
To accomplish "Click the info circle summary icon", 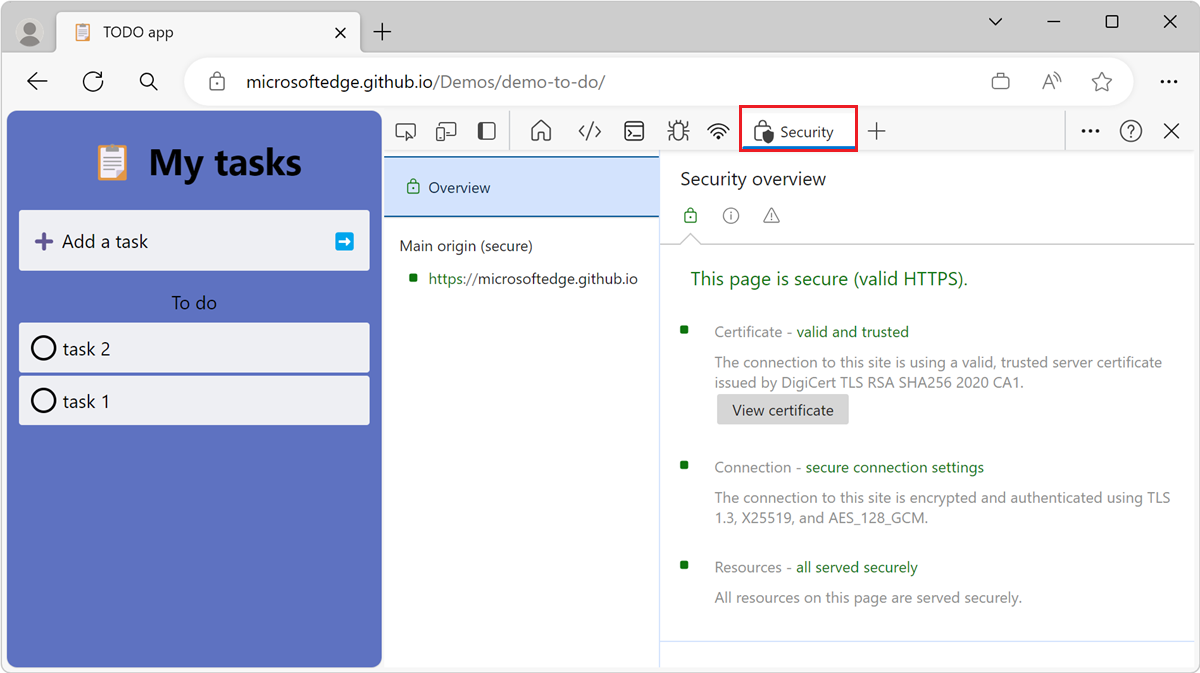I will [x=731, y=215].
